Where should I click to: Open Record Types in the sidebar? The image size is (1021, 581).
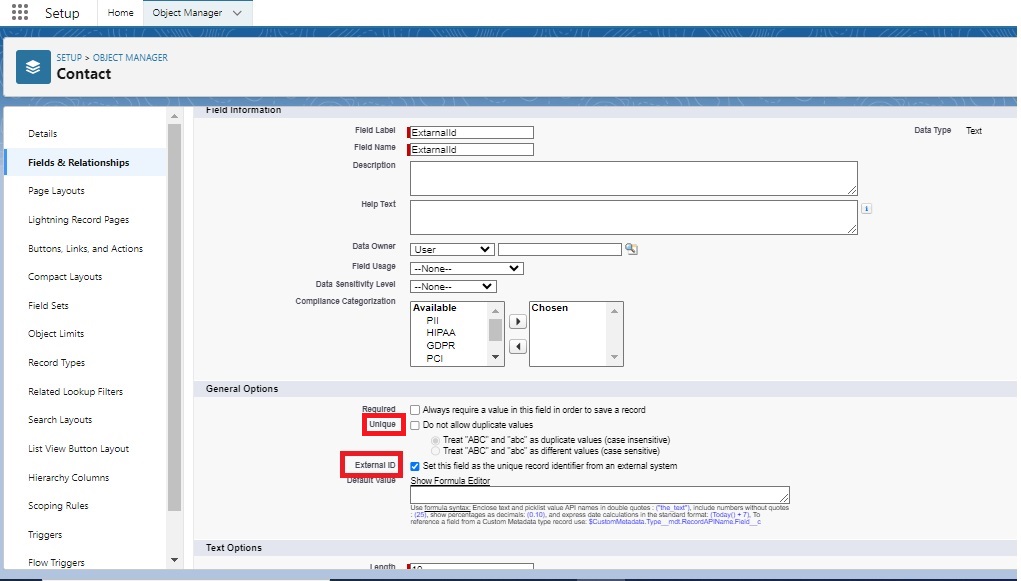pyautogui.click(x=57, y=363)
